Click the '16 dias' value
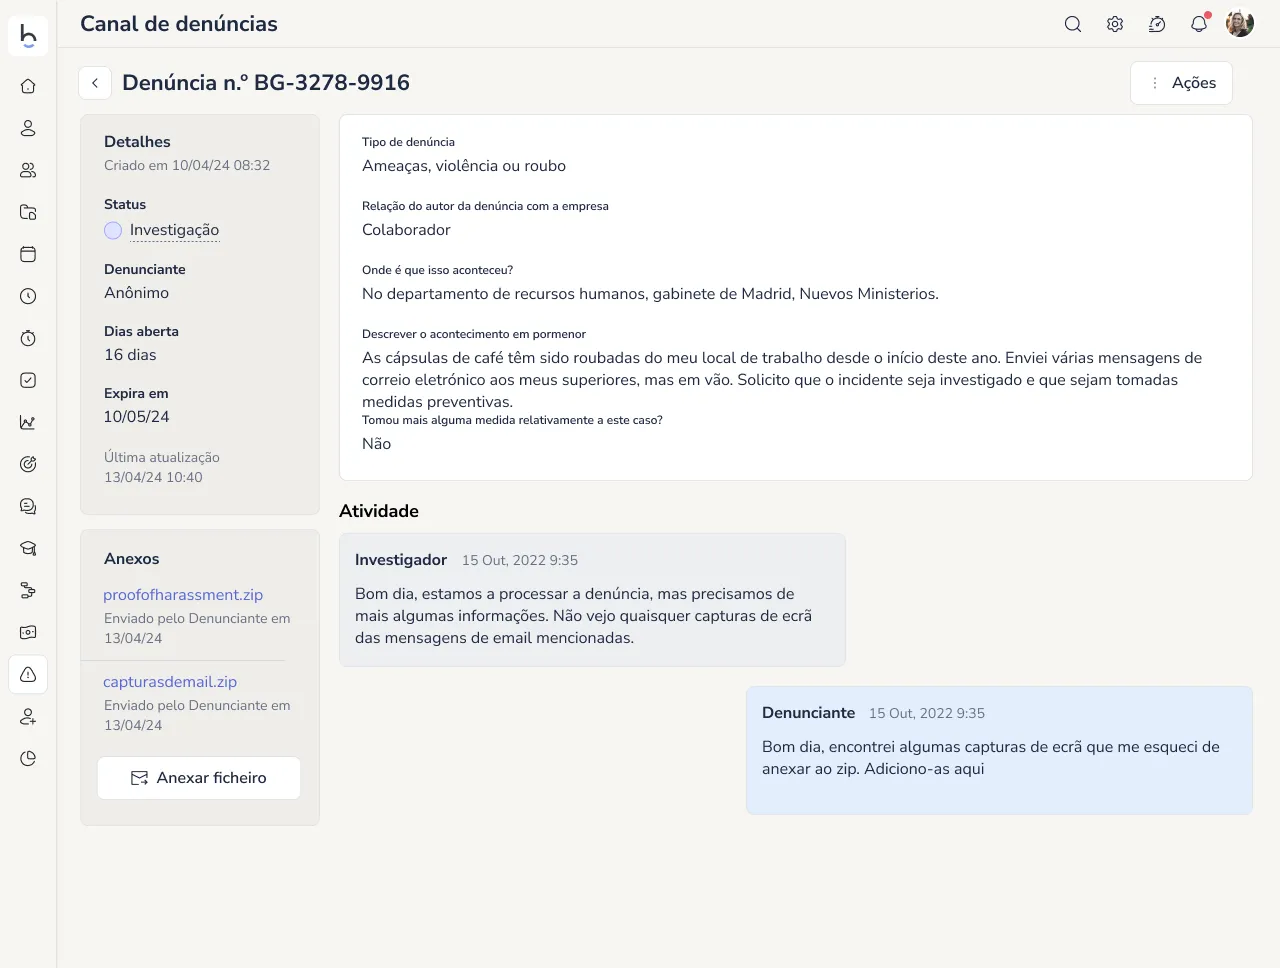The height and width of the screenshot is (968, 1280). (130, 355)
